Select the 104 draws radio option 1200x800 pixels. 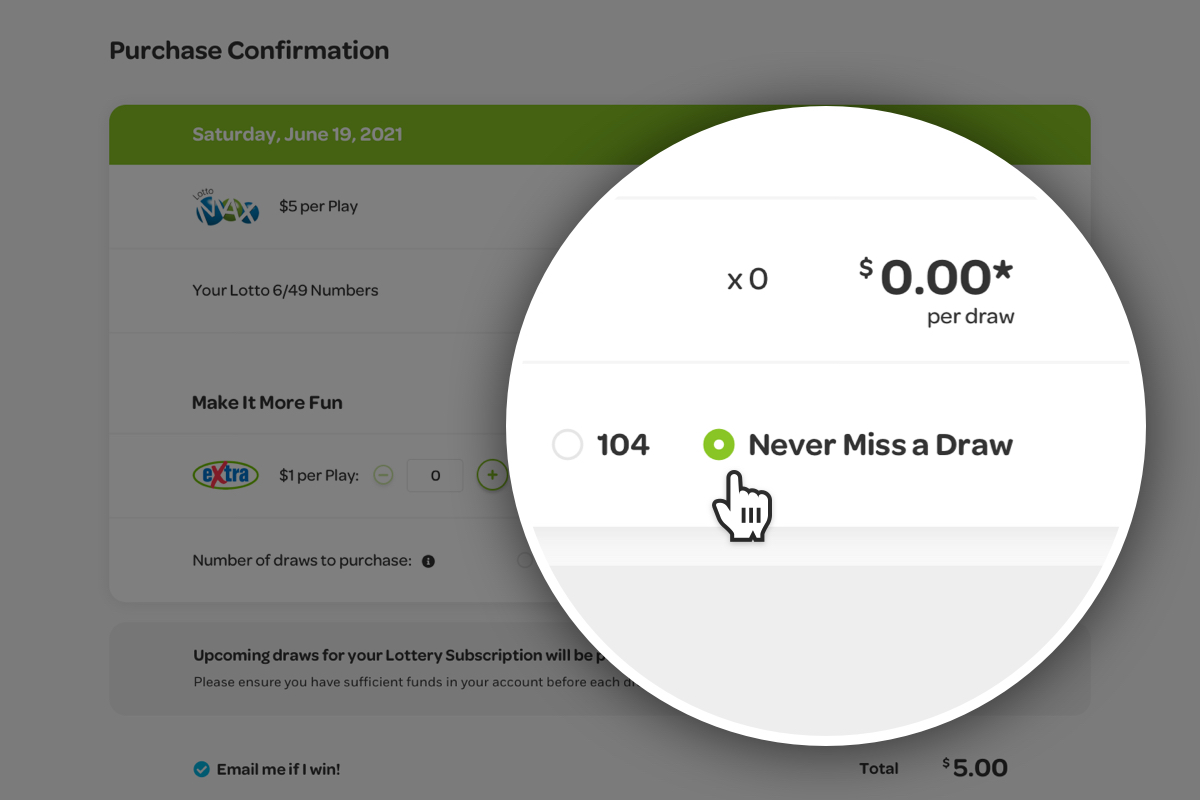click(x=568, y=445)
